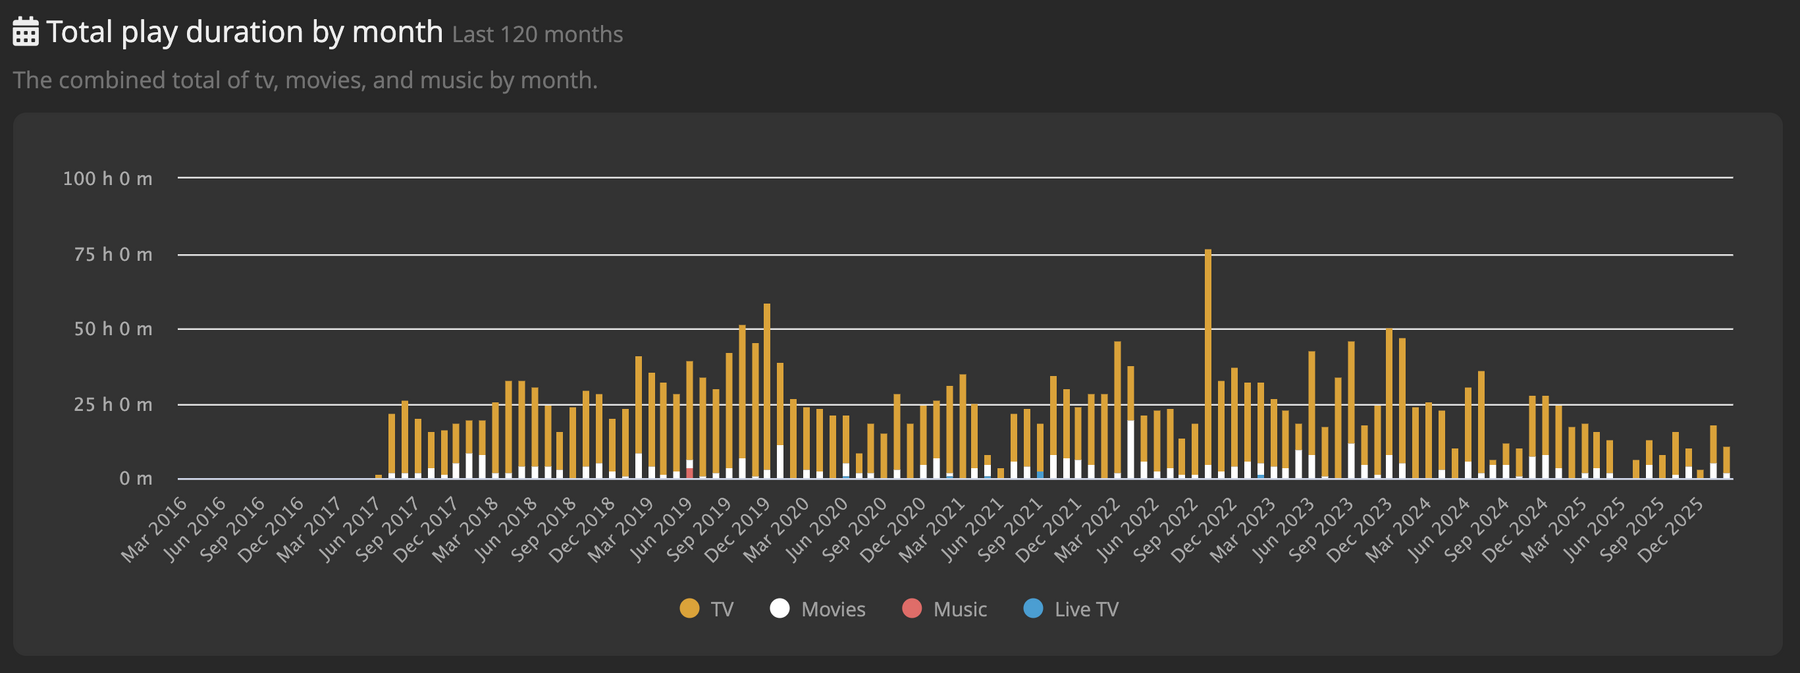
Task: Click the tallest white Movies bar segment
Action: pos(1130,450)
